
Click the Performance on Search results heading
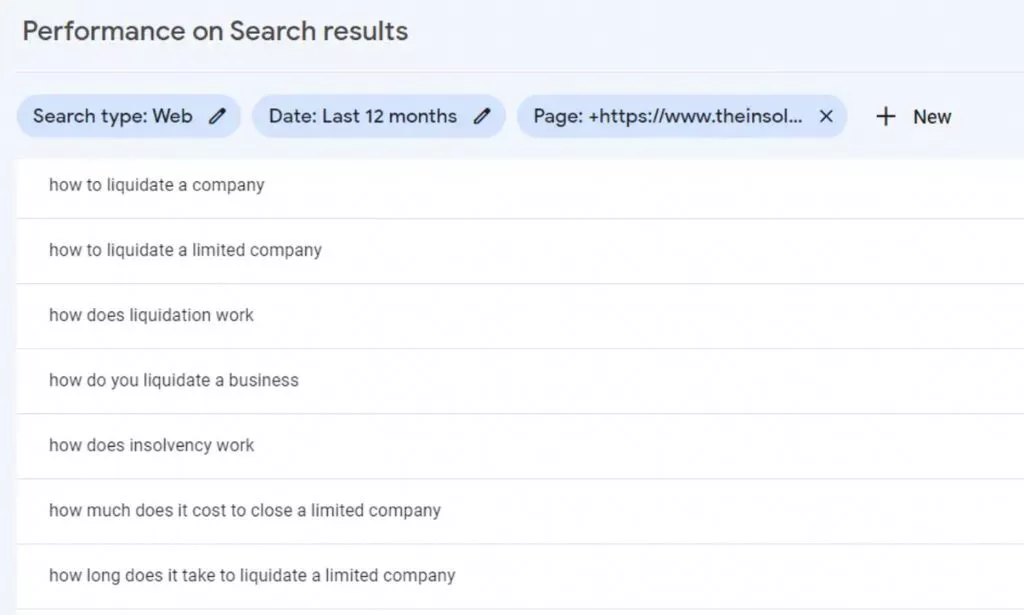click(213, 31)
